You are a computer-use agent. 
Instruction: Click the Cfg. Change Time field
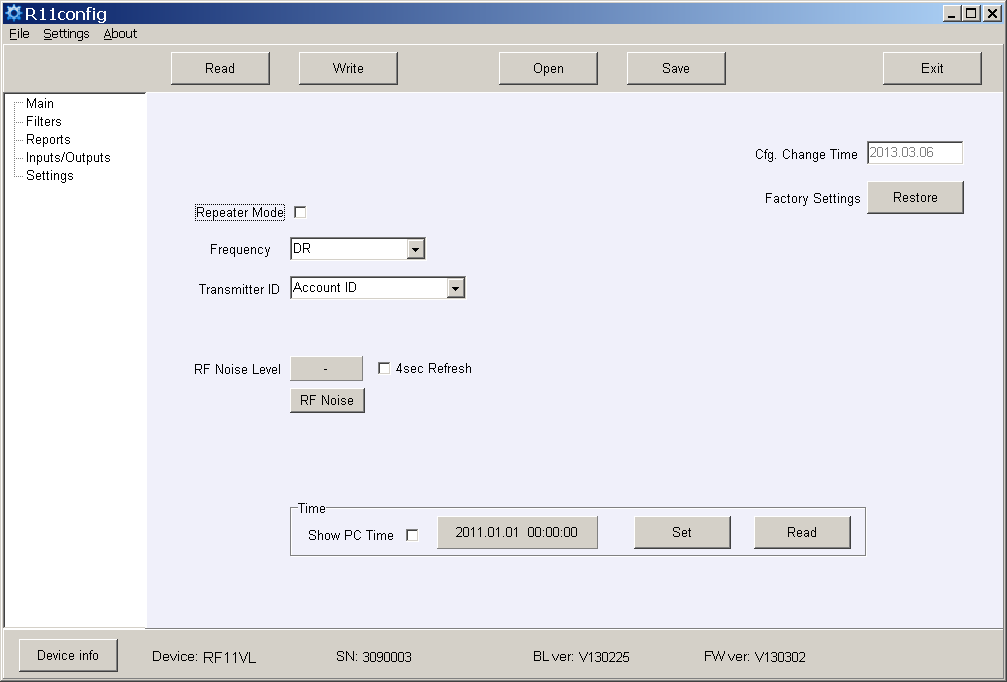pos(914,153)
